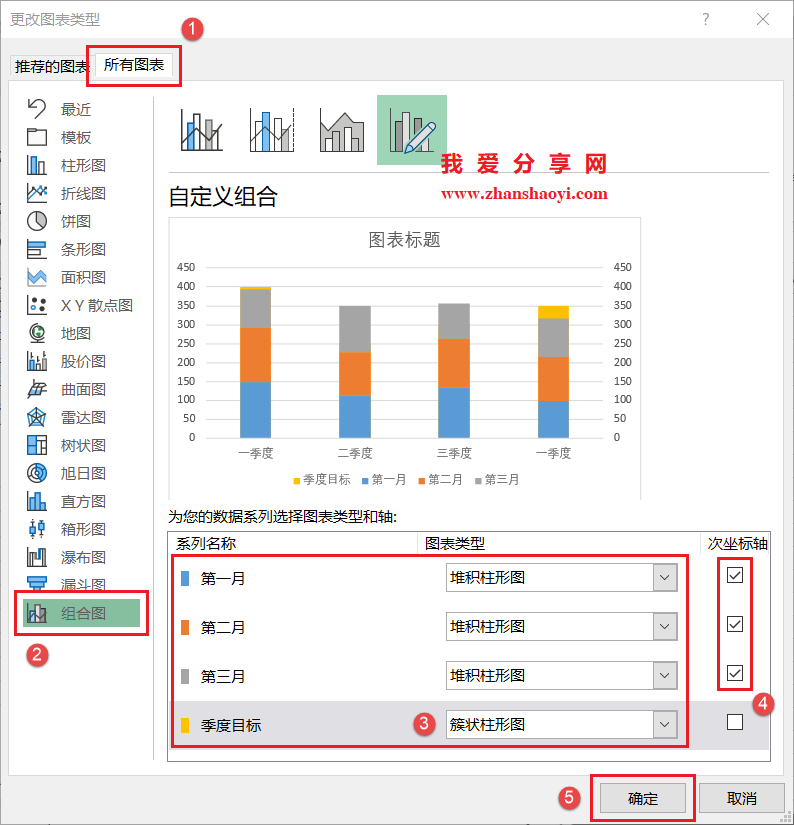The image size is (794, 825).
Task: Pick clustered column-line on secondary axis subtype
Action: coord(272,130)
